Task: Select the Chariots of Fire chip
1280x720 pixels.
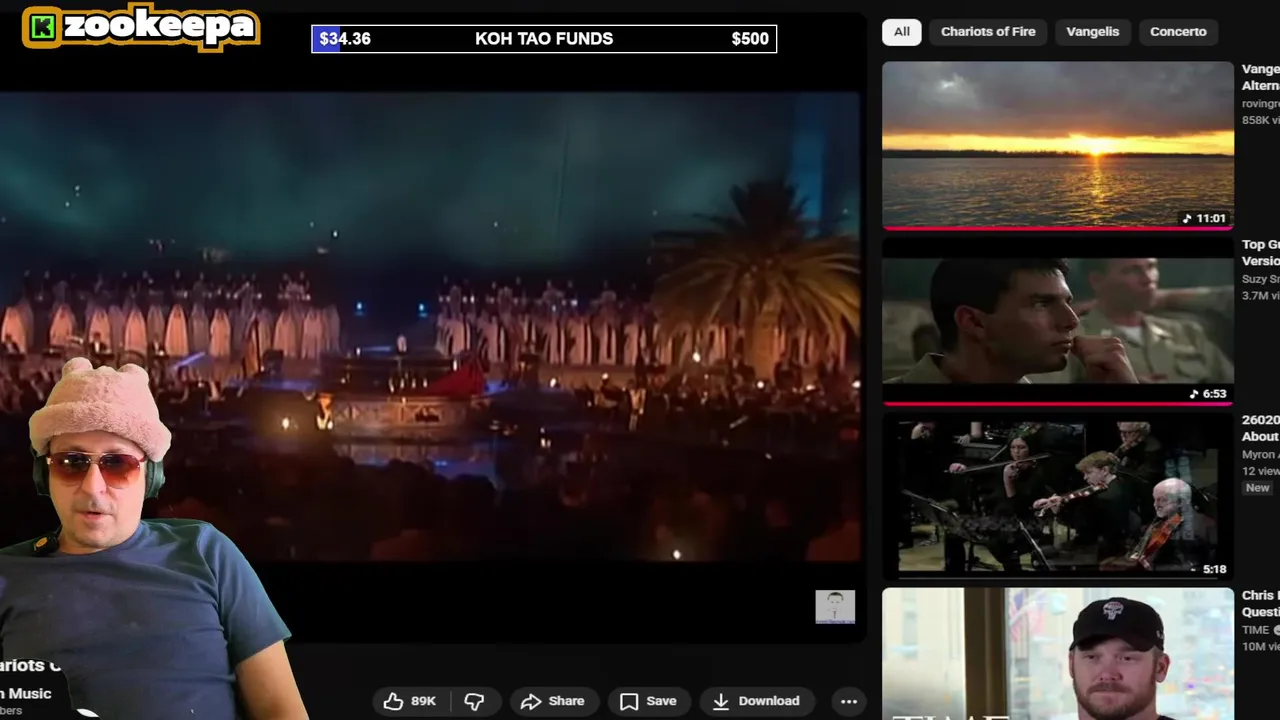Action: click(988, 32)
